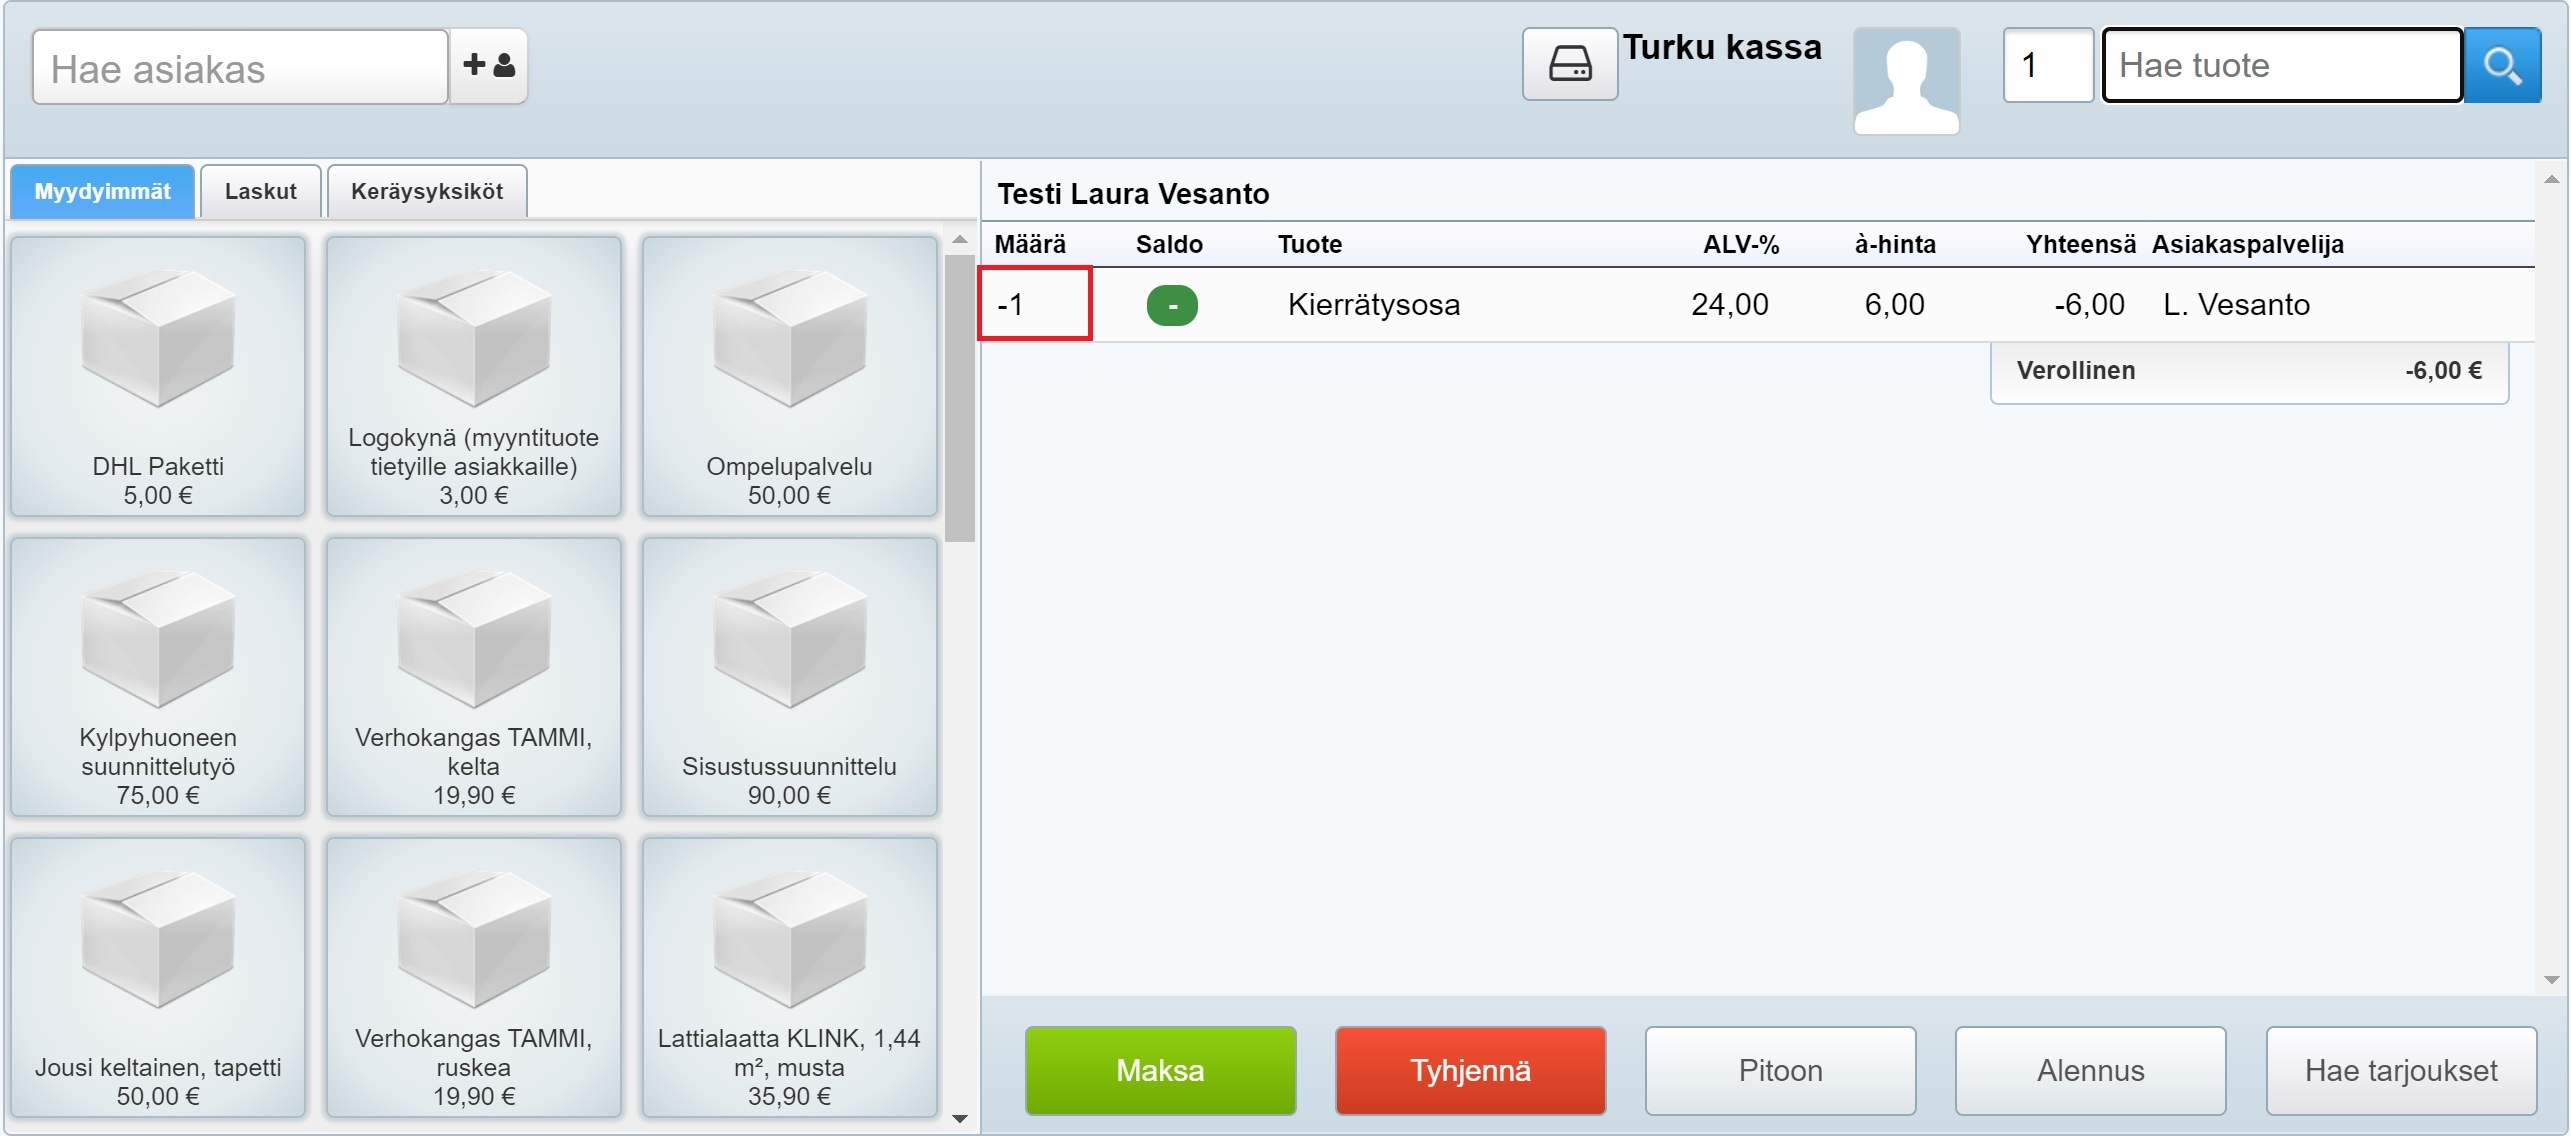Select the DHL Paketti product tile
The image size is (2571, 1136).
pyautogui.click(x=158, y=376)
